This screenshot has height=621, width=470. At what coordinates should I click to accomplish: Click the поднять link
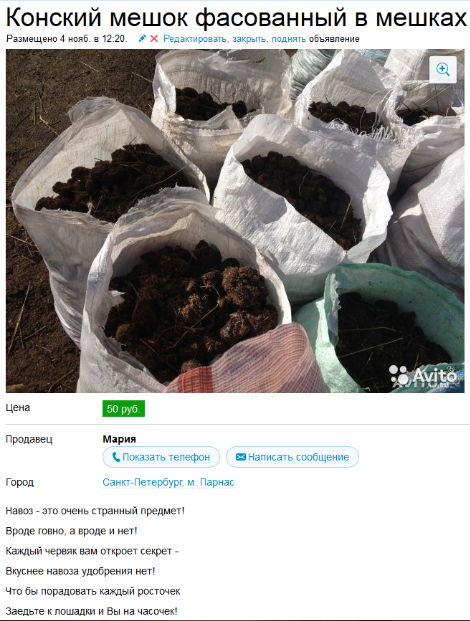point(289,39)
